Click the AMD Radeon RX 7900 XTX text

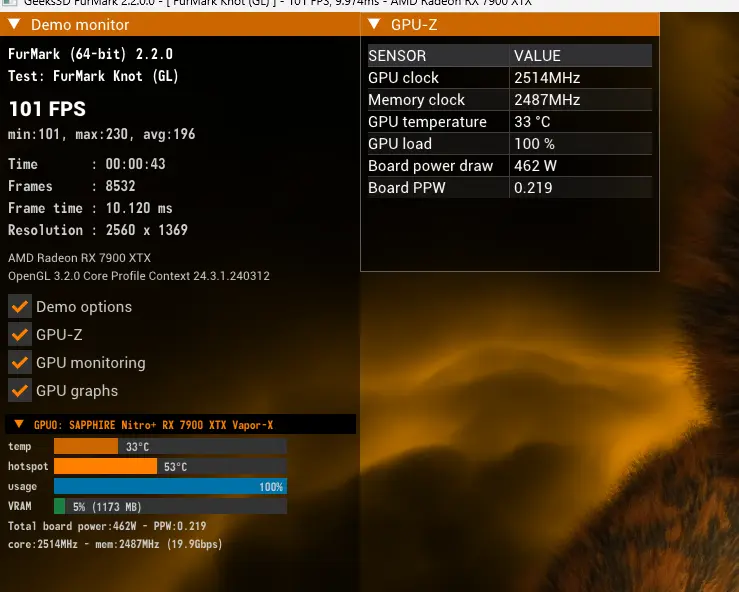[79, 258]
